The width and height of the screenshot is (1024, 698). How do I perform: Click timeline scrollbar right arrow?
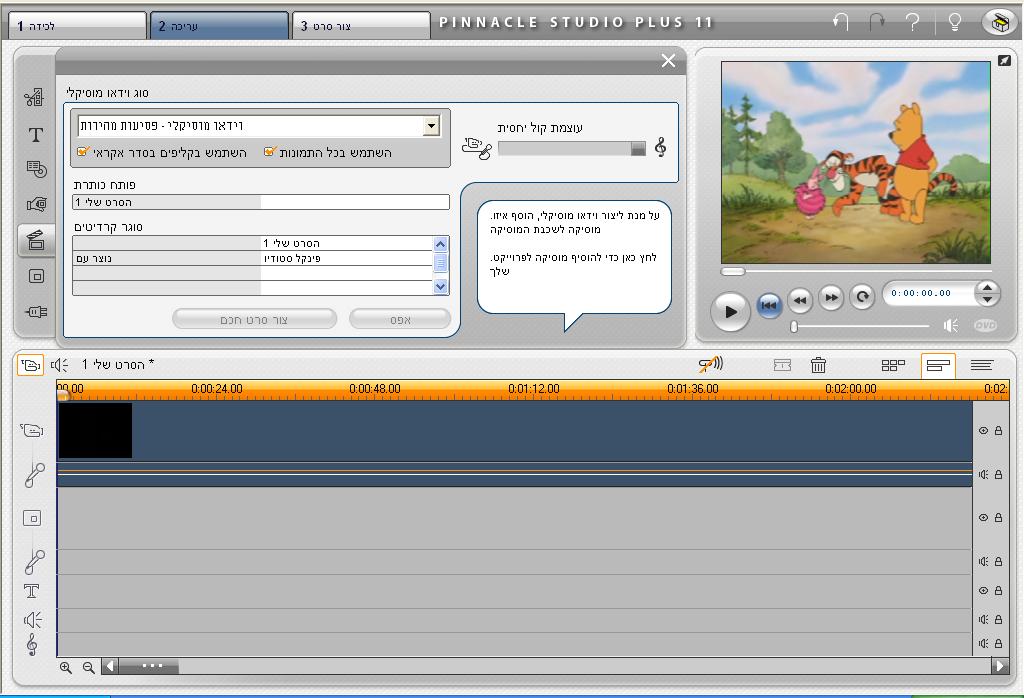click(999, 666)
